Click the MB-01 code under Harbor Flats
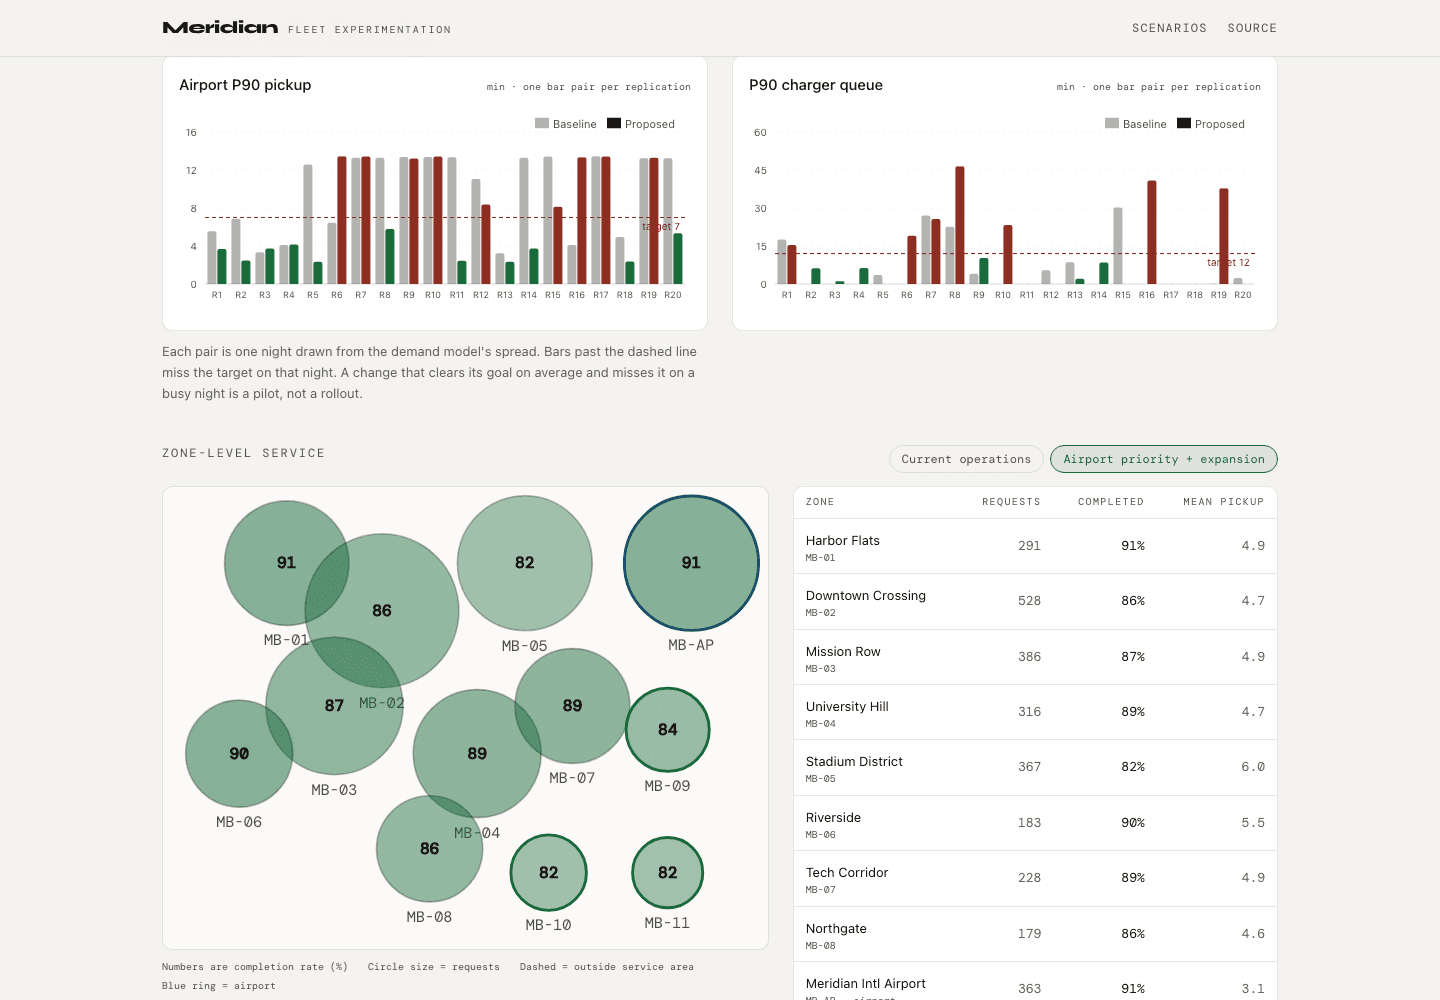The width and height of the screenshot is (1440, 1000). (820, 558)
